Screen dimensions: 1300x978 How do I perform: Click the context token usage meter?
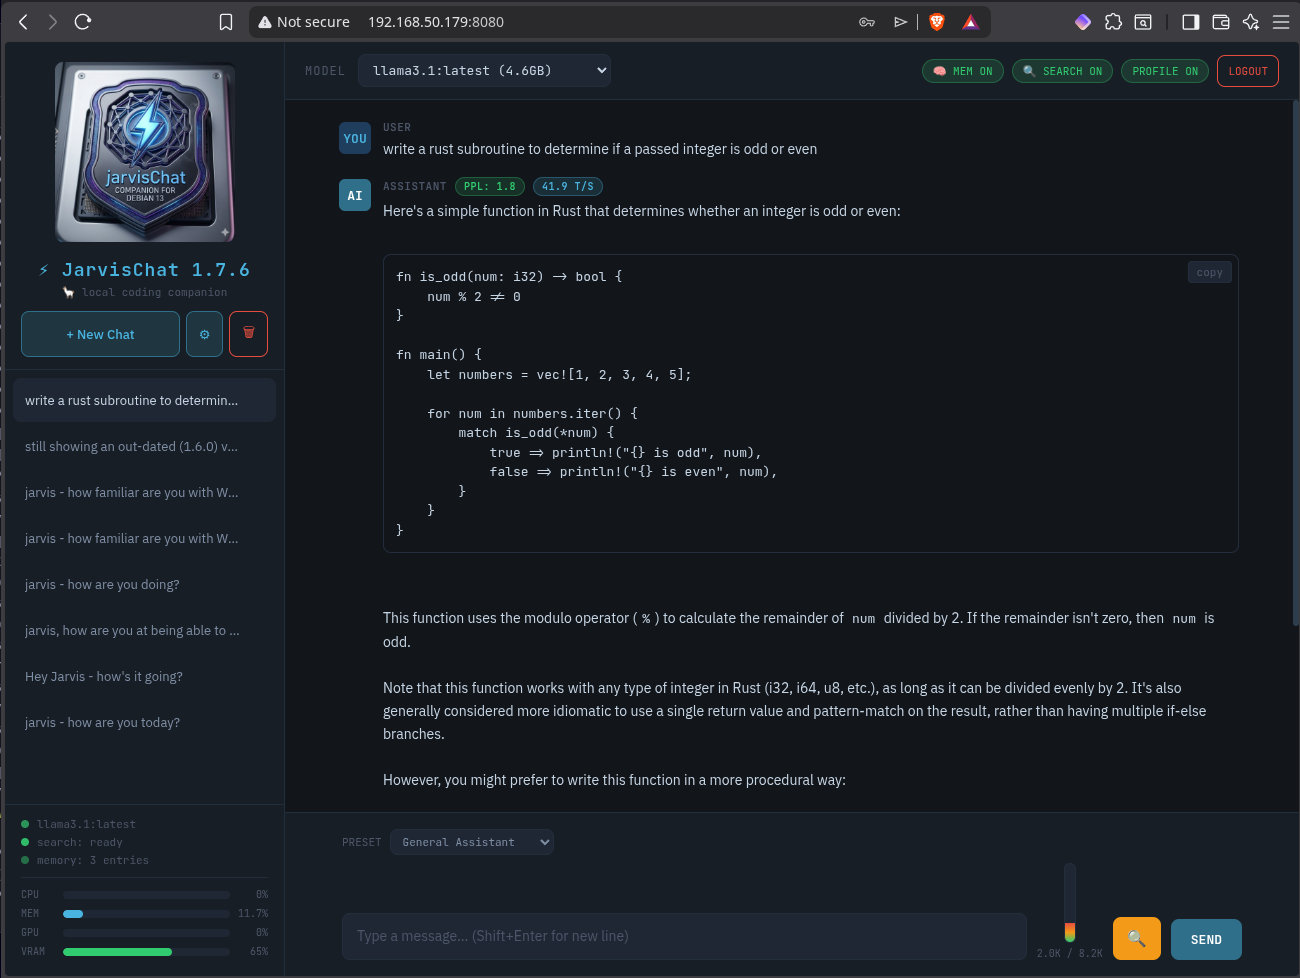[1070, 903]
